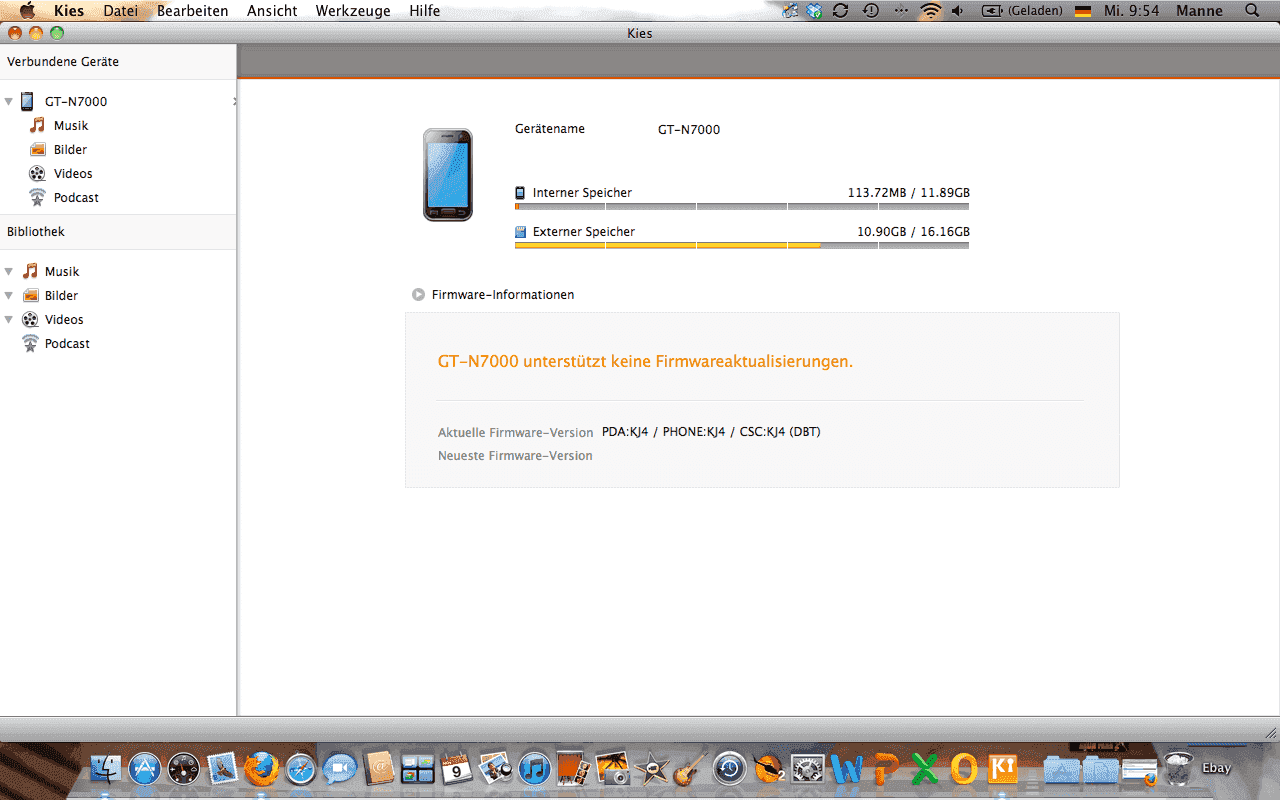Launch Microsoft Excel from the Dock

coord(926,769)
